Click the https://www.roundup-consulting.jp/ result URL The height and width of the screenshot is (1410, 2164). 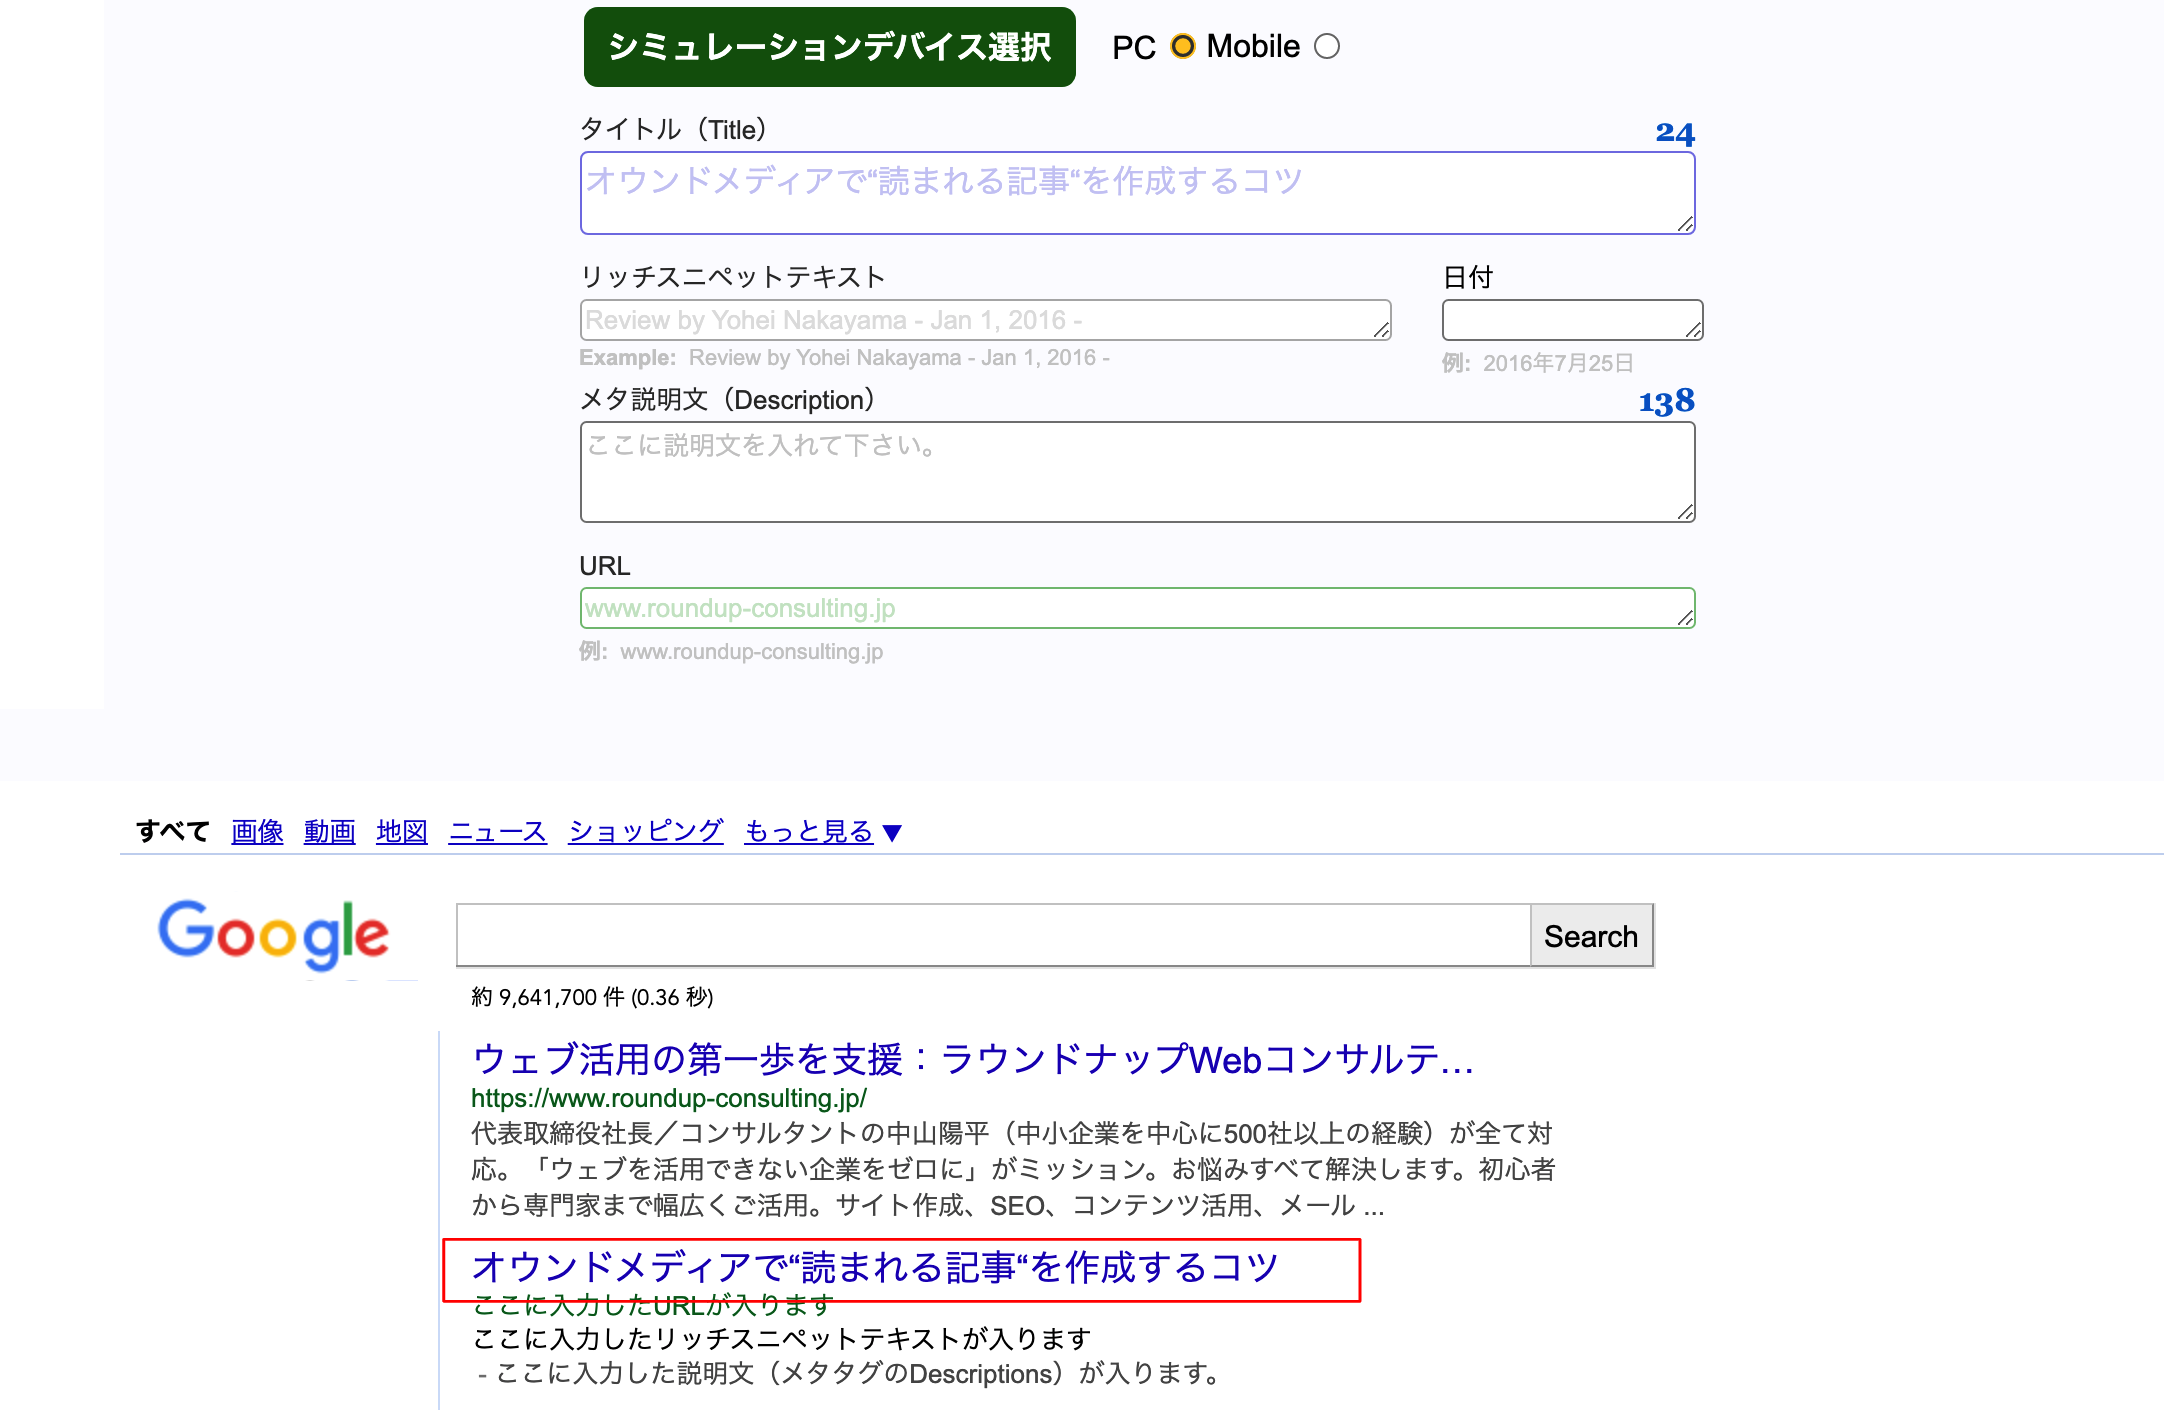click(668, 1098)
